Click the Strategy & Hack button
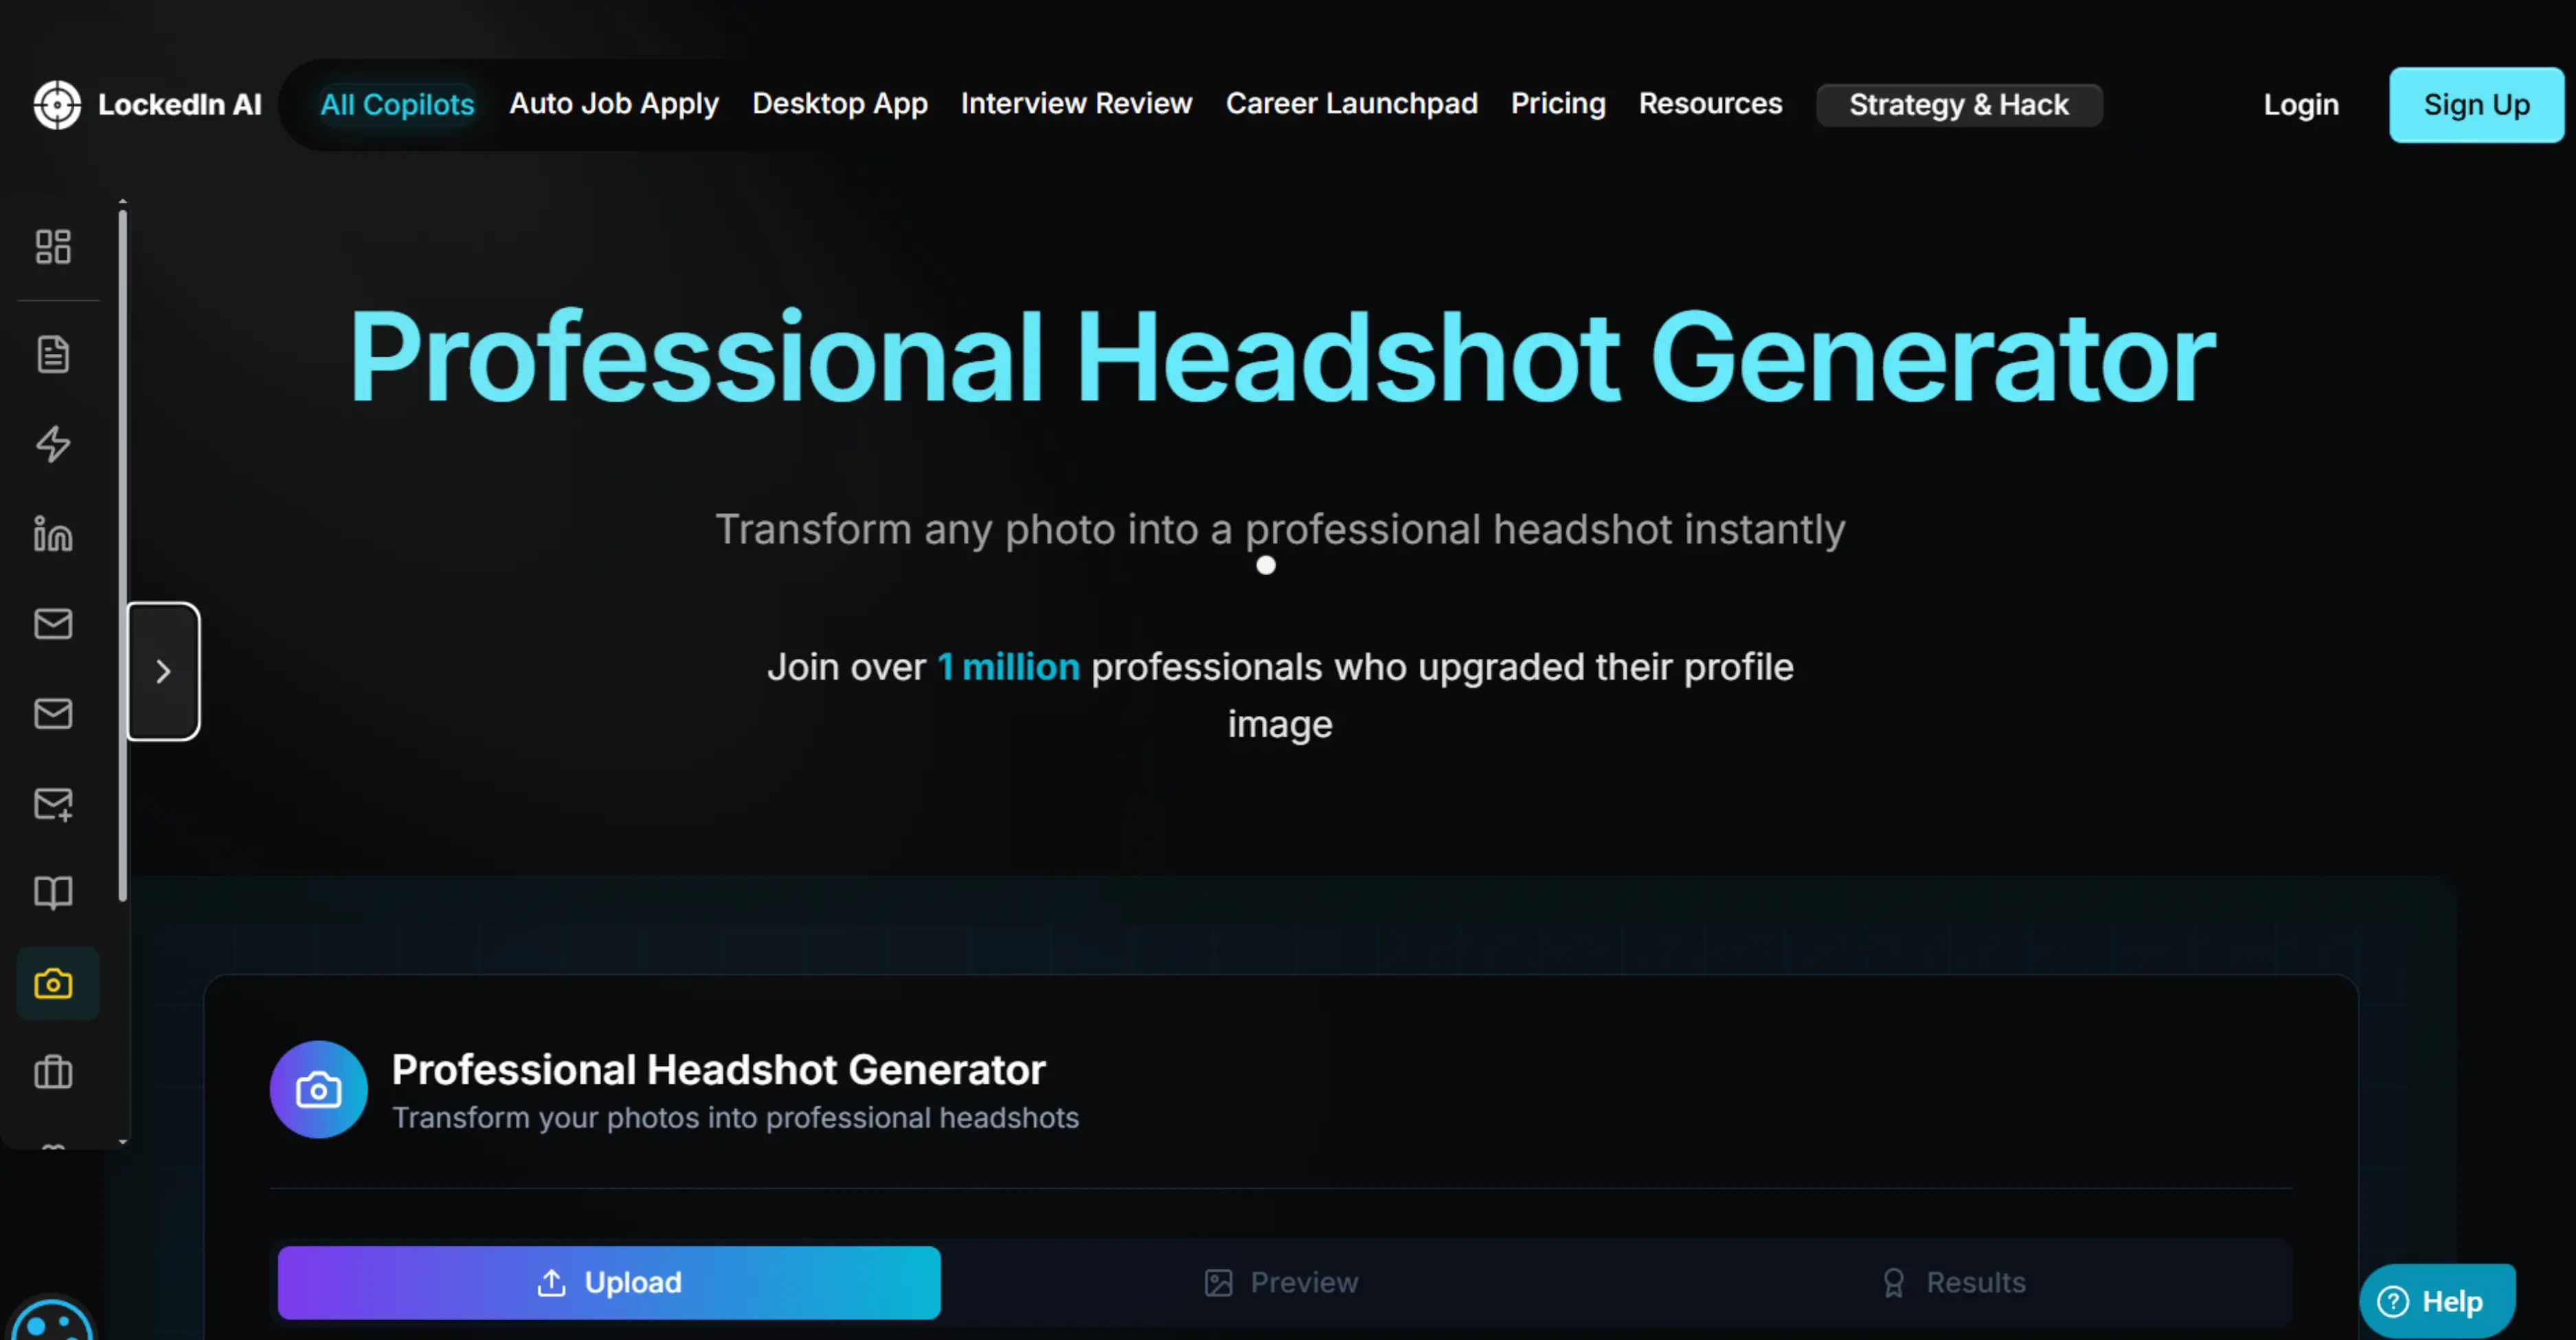The width and height of the screenshot is (2576, 1340). (x=1959, y=105)
